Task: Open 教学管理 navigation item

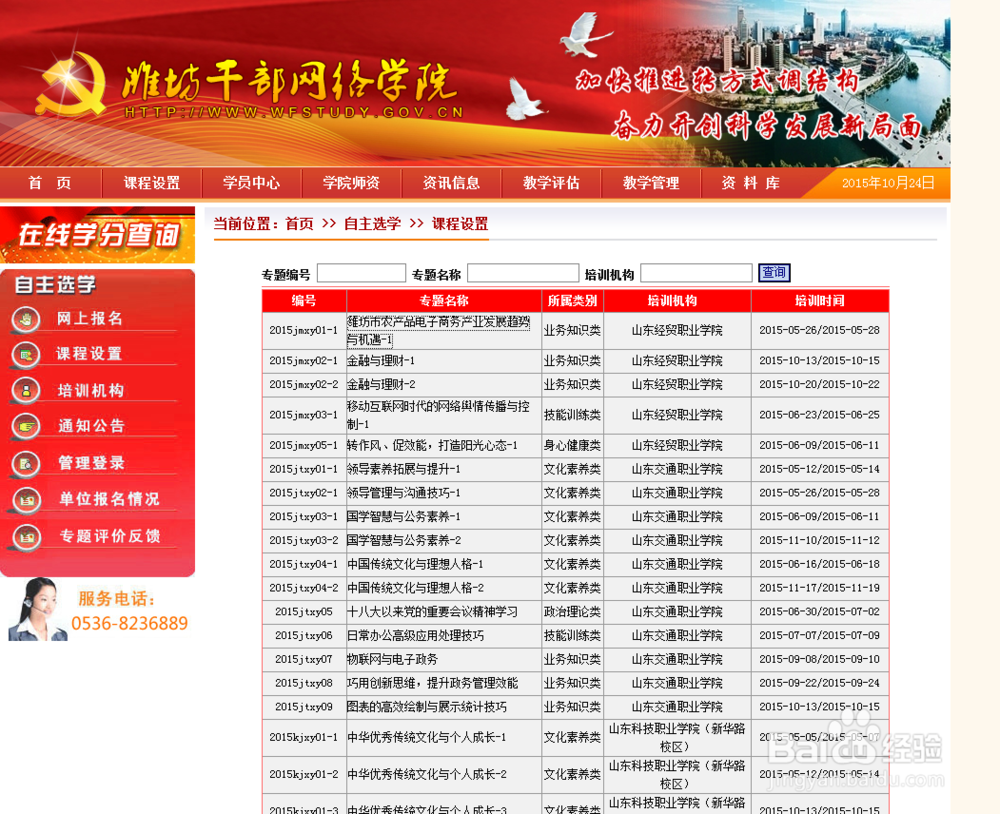Action: coord(651,183)
